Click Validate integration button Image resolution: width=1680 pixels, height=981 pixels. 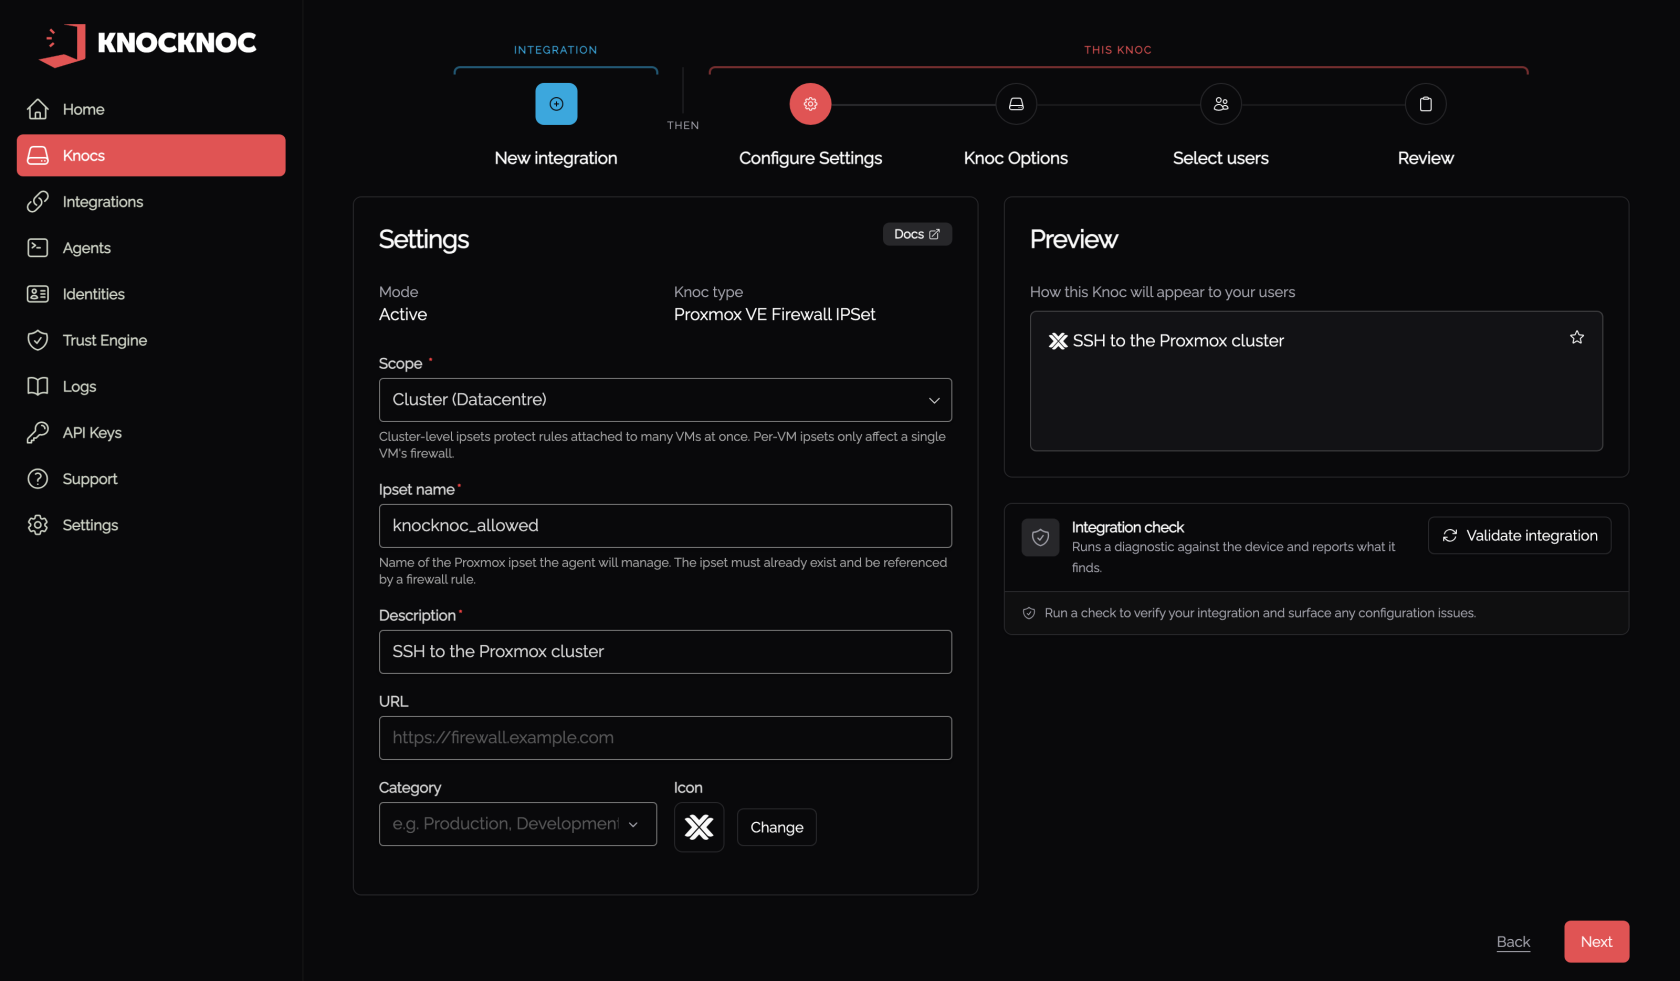(x=1519, y=536)
